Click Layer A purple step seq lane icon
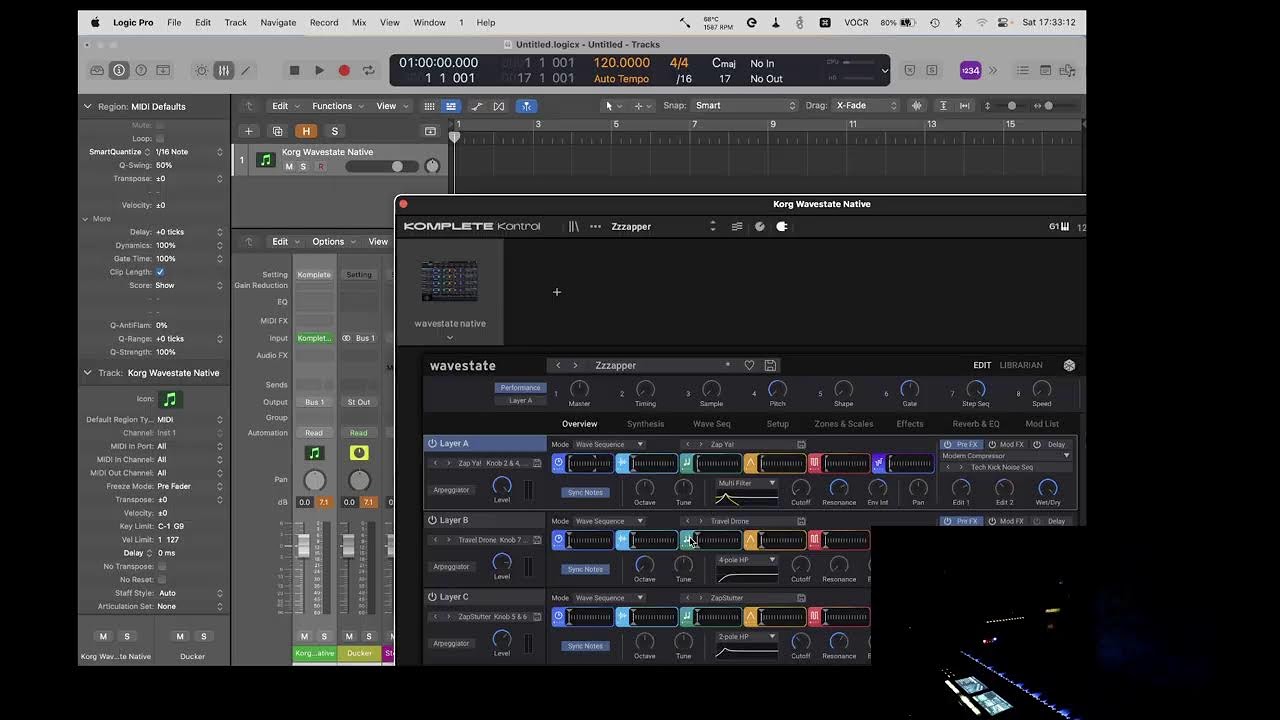The image size is (1280, 720). pos(879,463)
